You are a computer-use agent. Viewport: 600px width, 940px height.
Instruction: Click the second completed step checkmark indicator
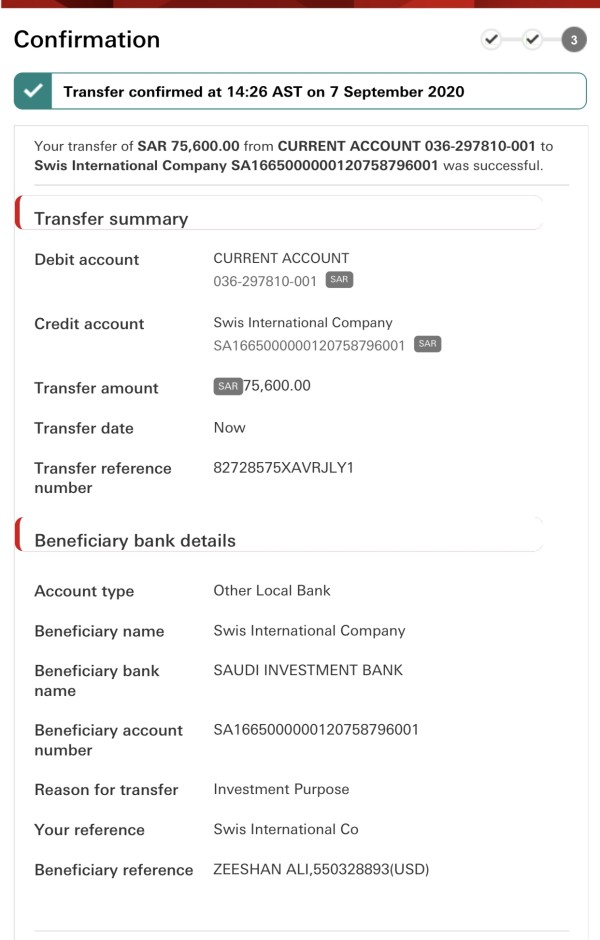[x=533, y=40]
